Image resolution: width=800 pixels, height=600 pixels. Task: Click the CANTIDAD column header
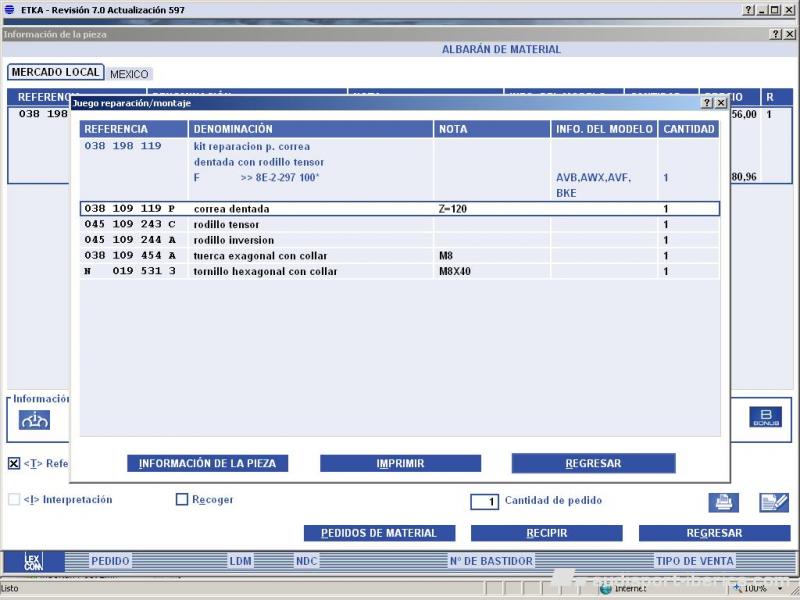[689, 129]
